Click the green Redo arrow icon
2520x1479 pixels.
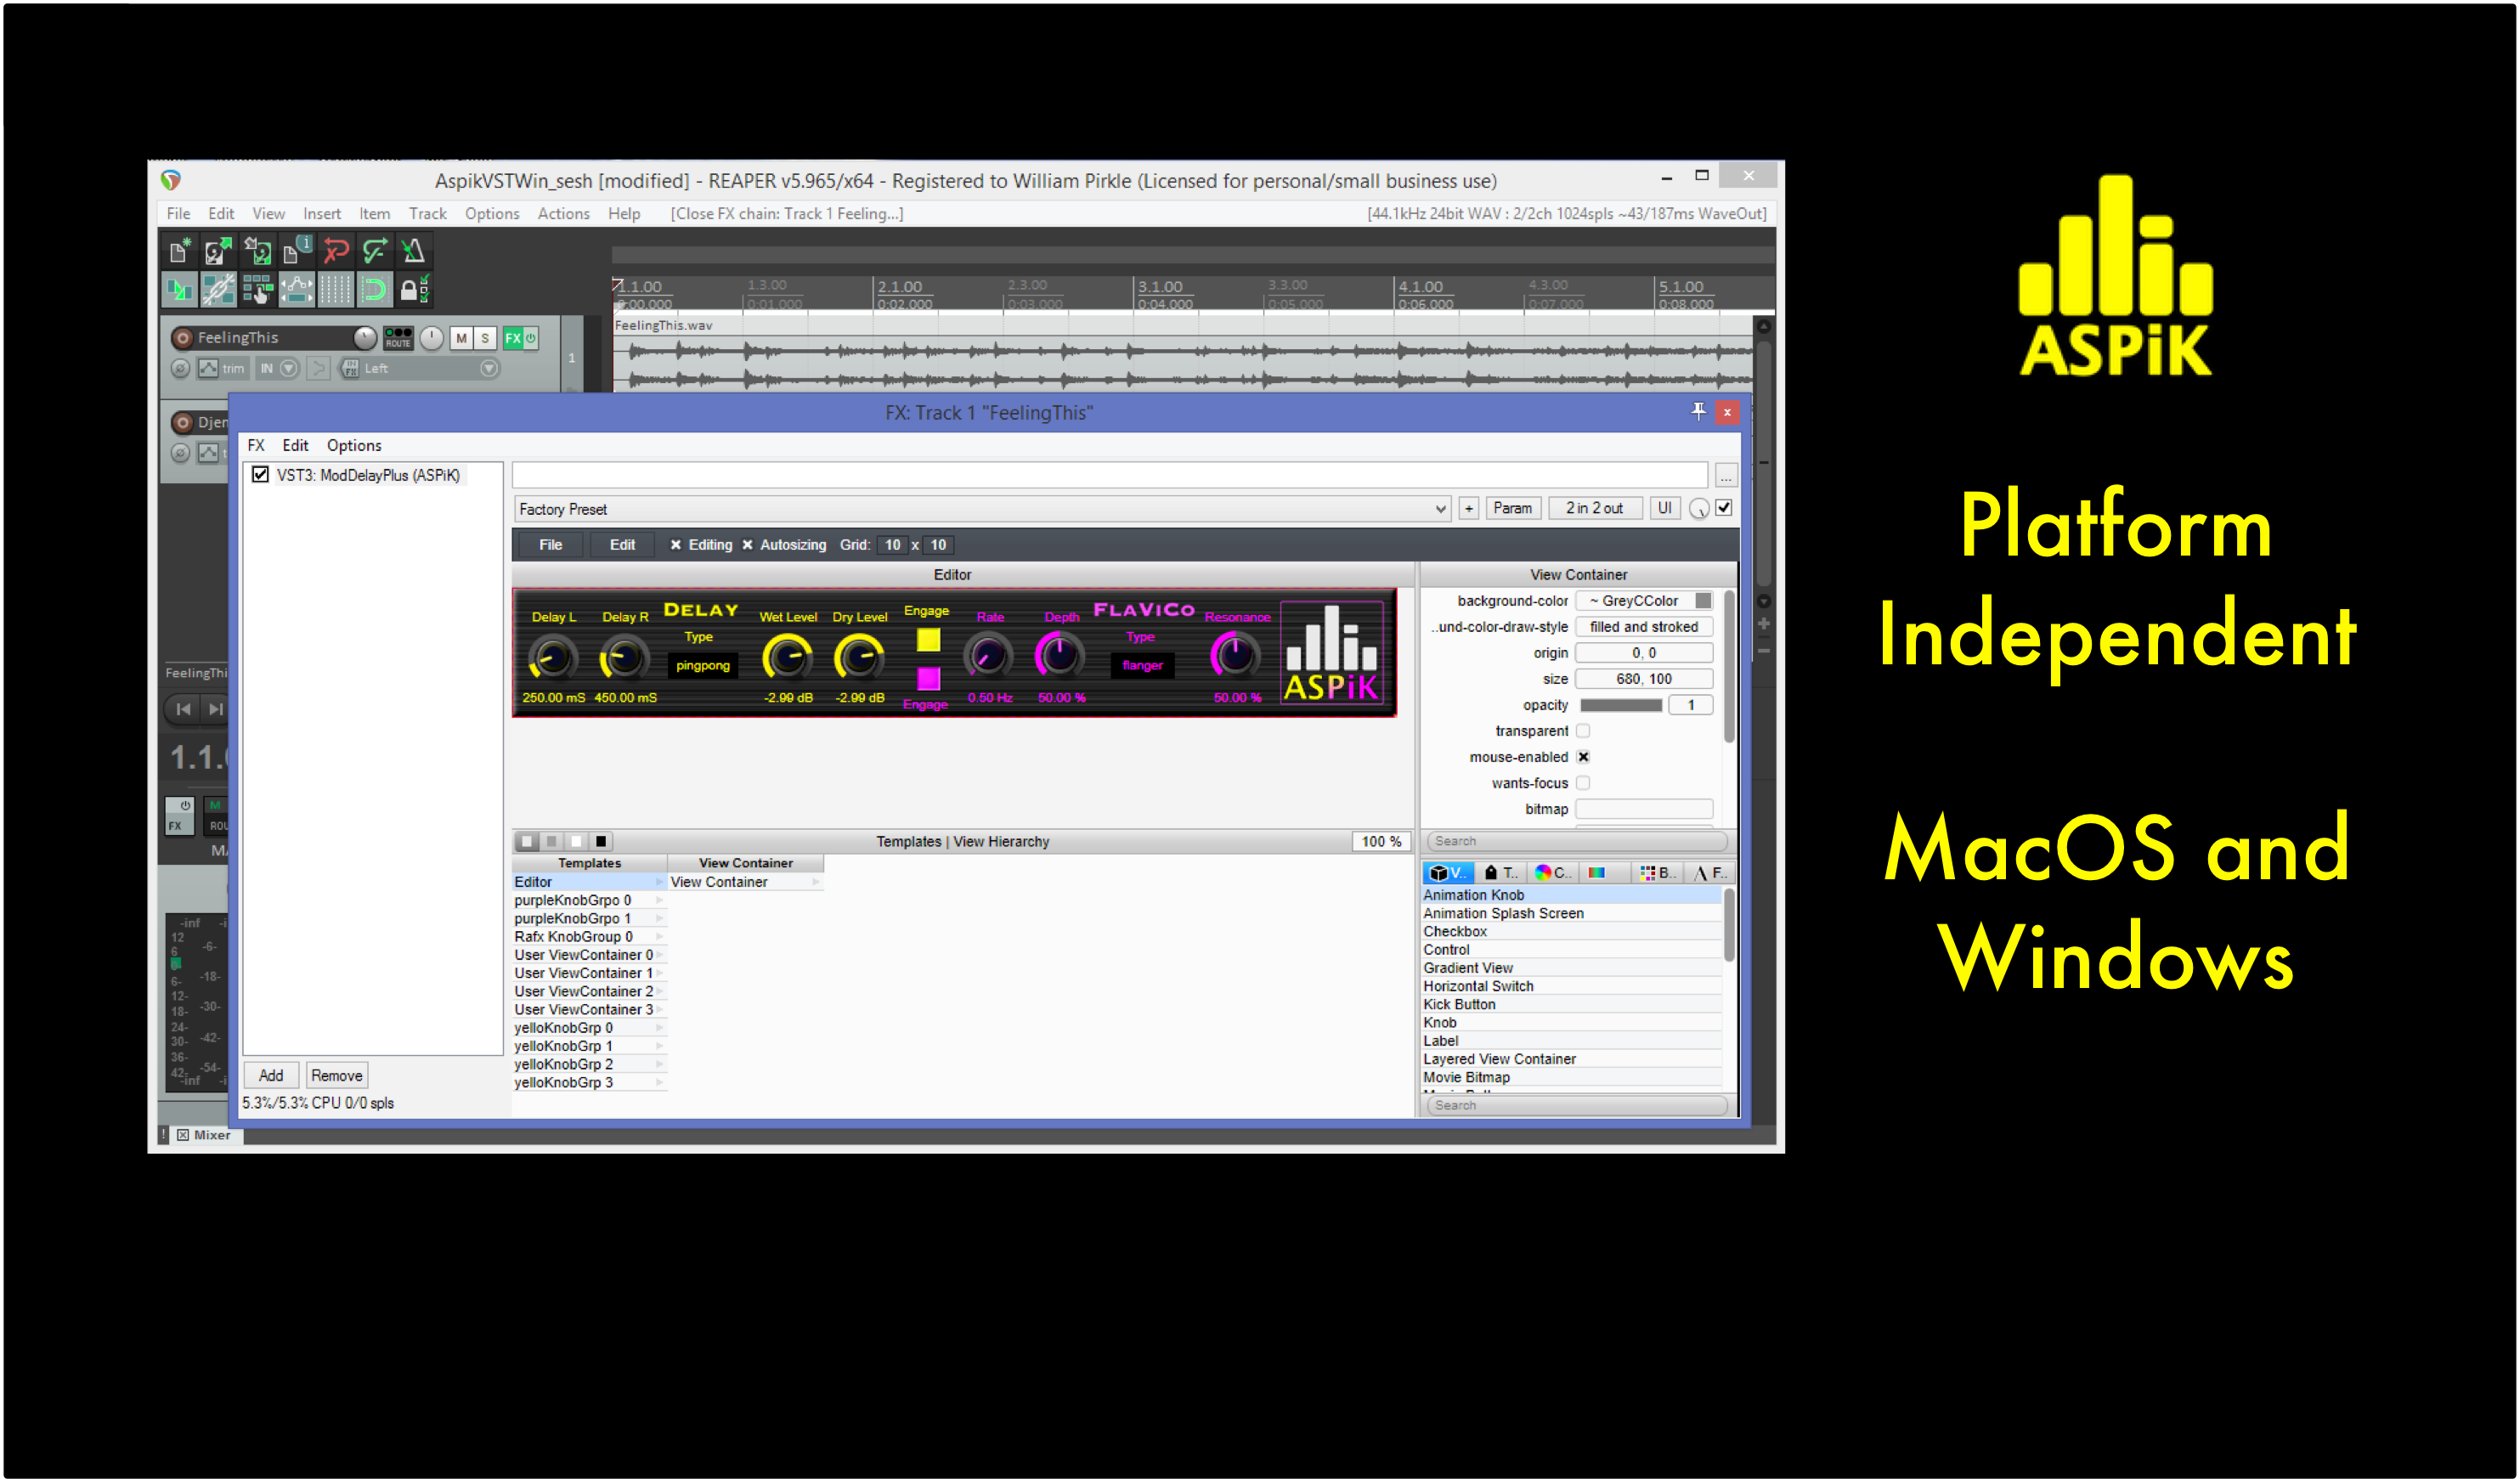point(374,251)
